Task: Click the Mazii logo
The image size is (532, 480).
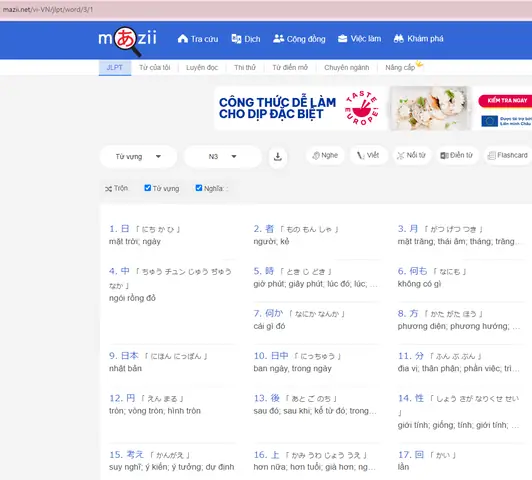Action: coord(128,40)
